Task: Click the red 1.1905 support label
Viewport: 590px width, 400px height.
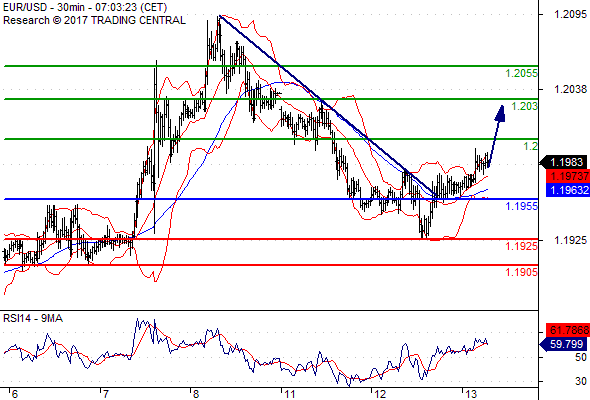Action: pyautogui.click(x=521, y=272)
